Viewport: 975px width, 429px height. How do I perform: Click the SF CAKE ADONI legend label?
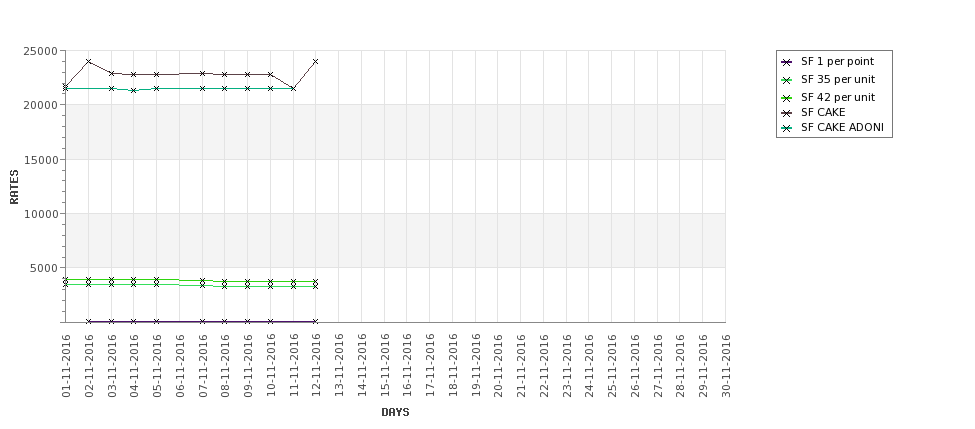coord(842,128)
